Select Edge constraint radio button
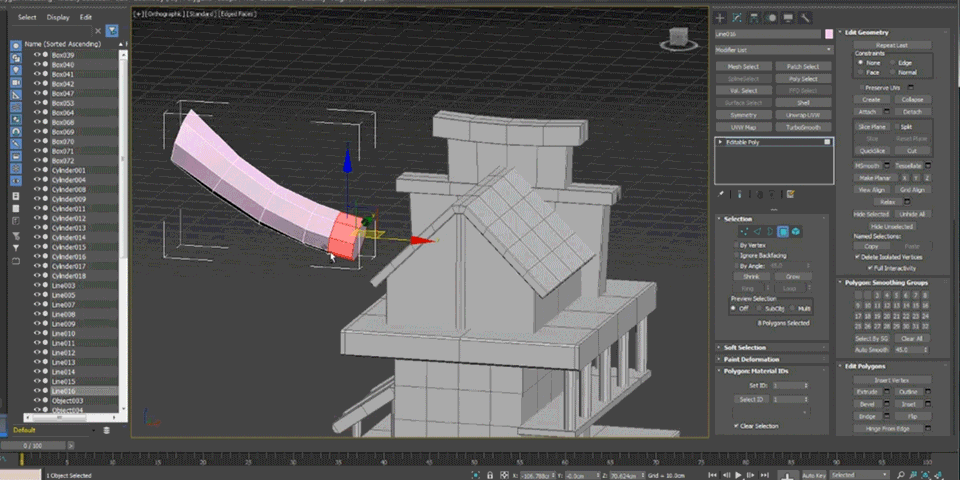The image size is (960, 480). [x=893, y=63]
